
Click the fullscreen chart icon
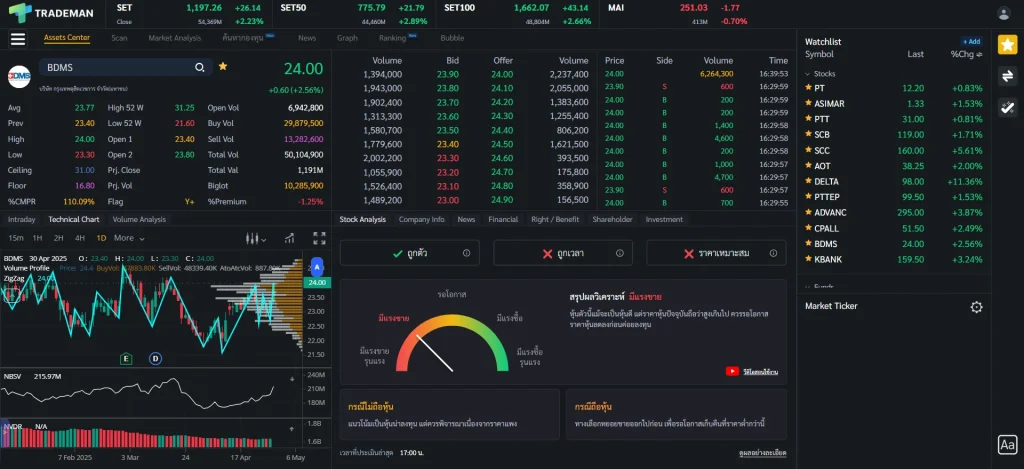coord(319,238)
